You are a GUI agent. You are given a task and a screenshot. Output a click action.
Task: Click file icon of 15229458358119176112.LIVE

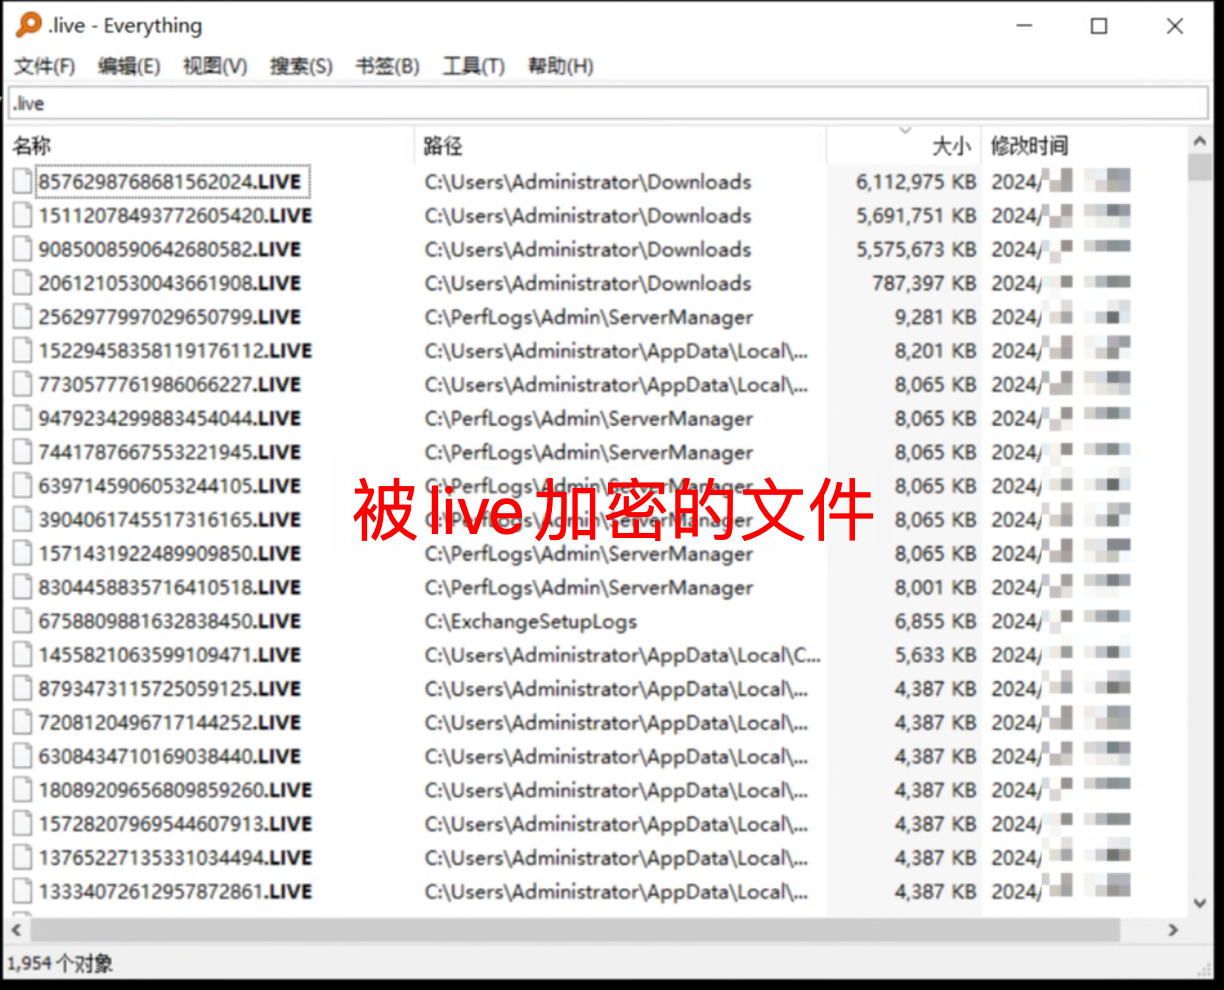(22, 351)
